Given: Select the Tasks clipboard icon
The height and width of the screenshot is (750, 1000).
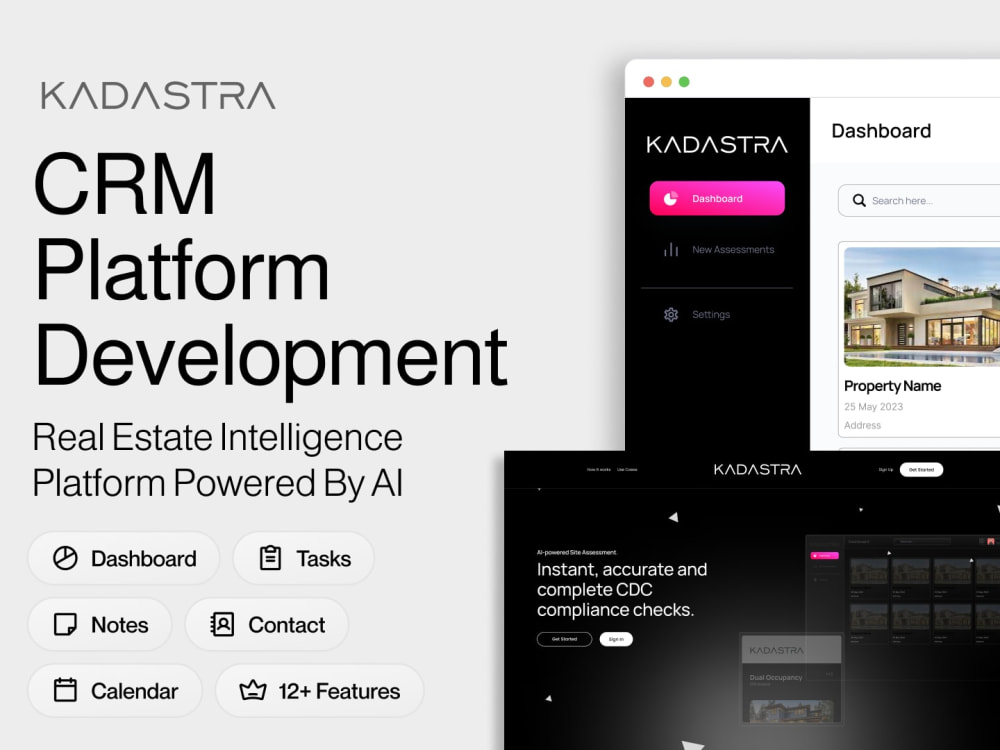Looking at the screenshot, I should (271, 558).
